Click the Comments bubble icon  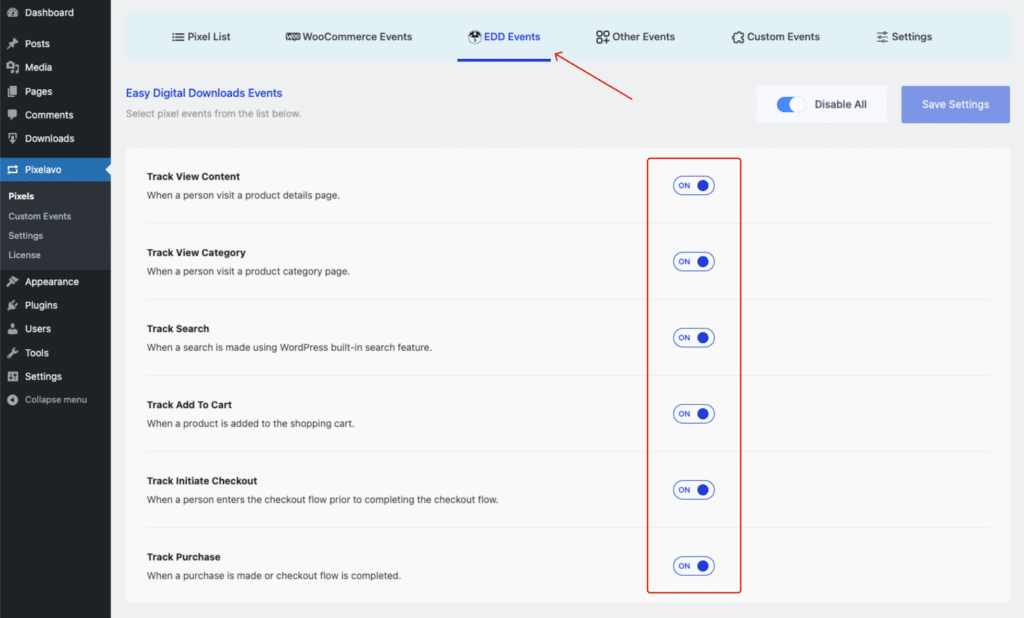point(12,115)
